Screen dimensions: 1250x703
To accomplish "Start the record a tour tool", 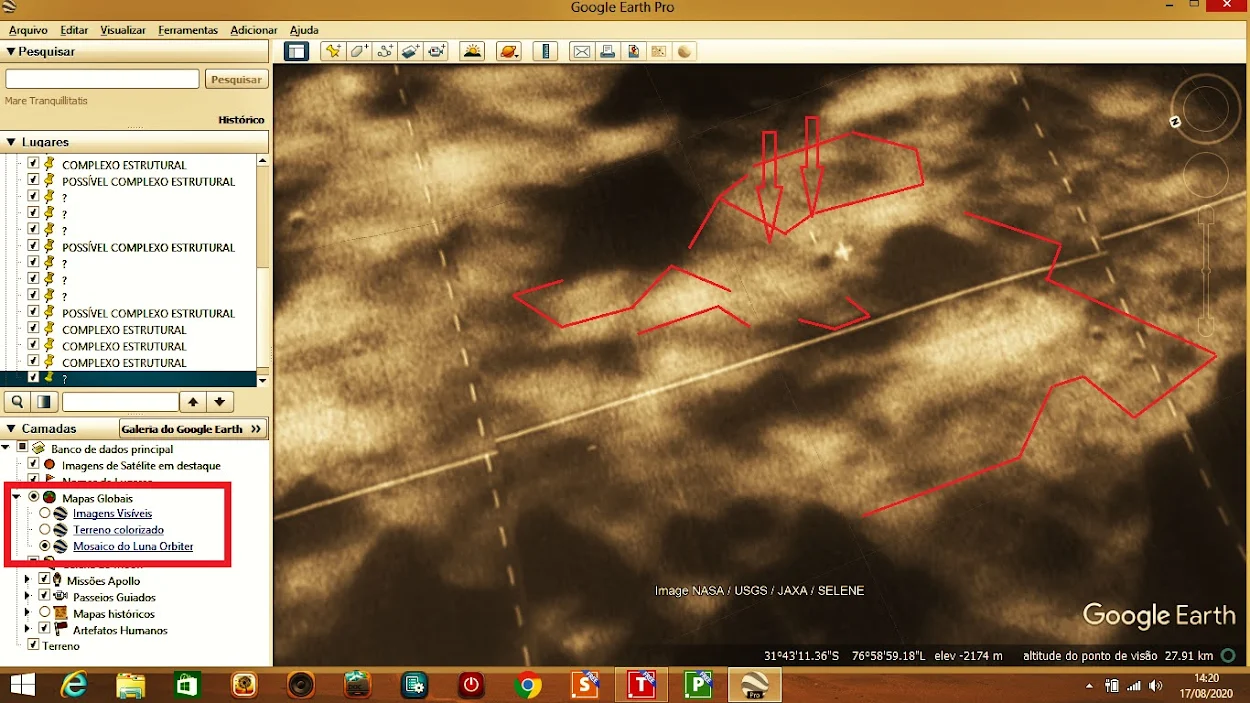I will point(437,51).
